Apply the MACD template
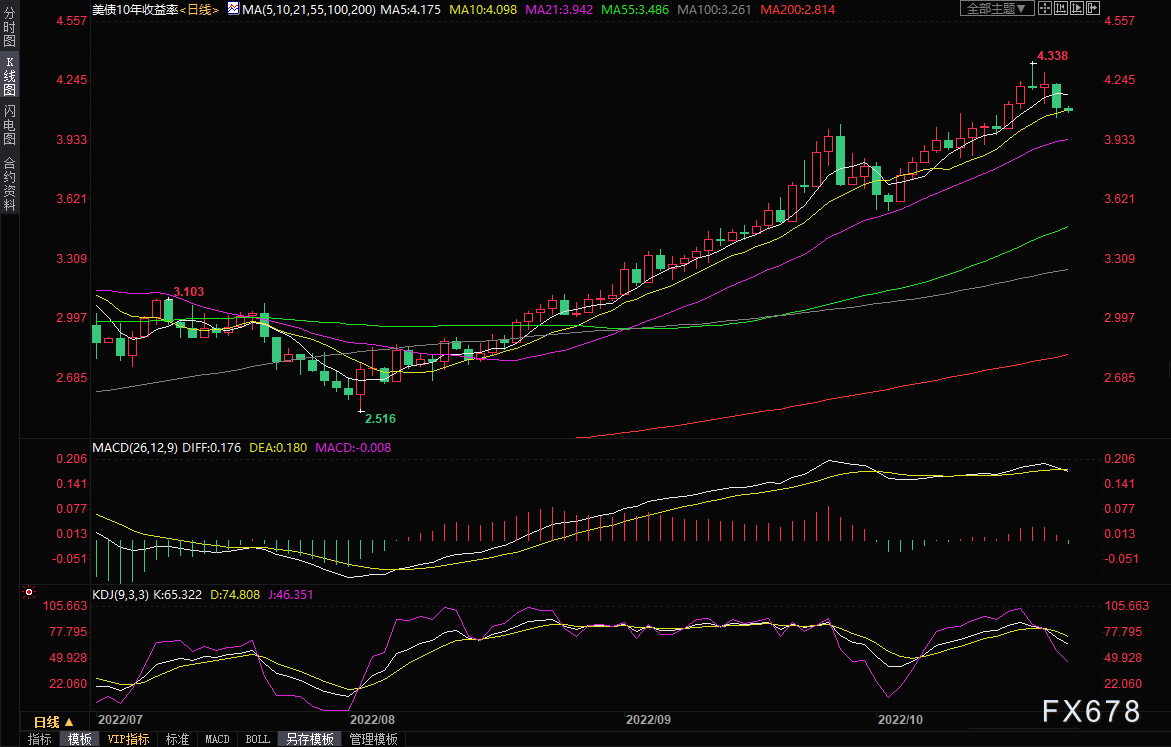Viewport: 1171px width, 747px height. 217,739
